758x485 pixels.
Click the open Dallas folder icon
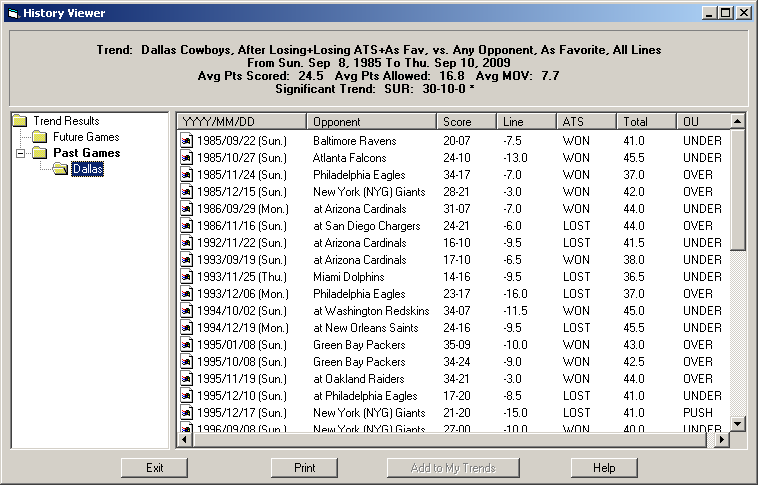pos(60,169)
